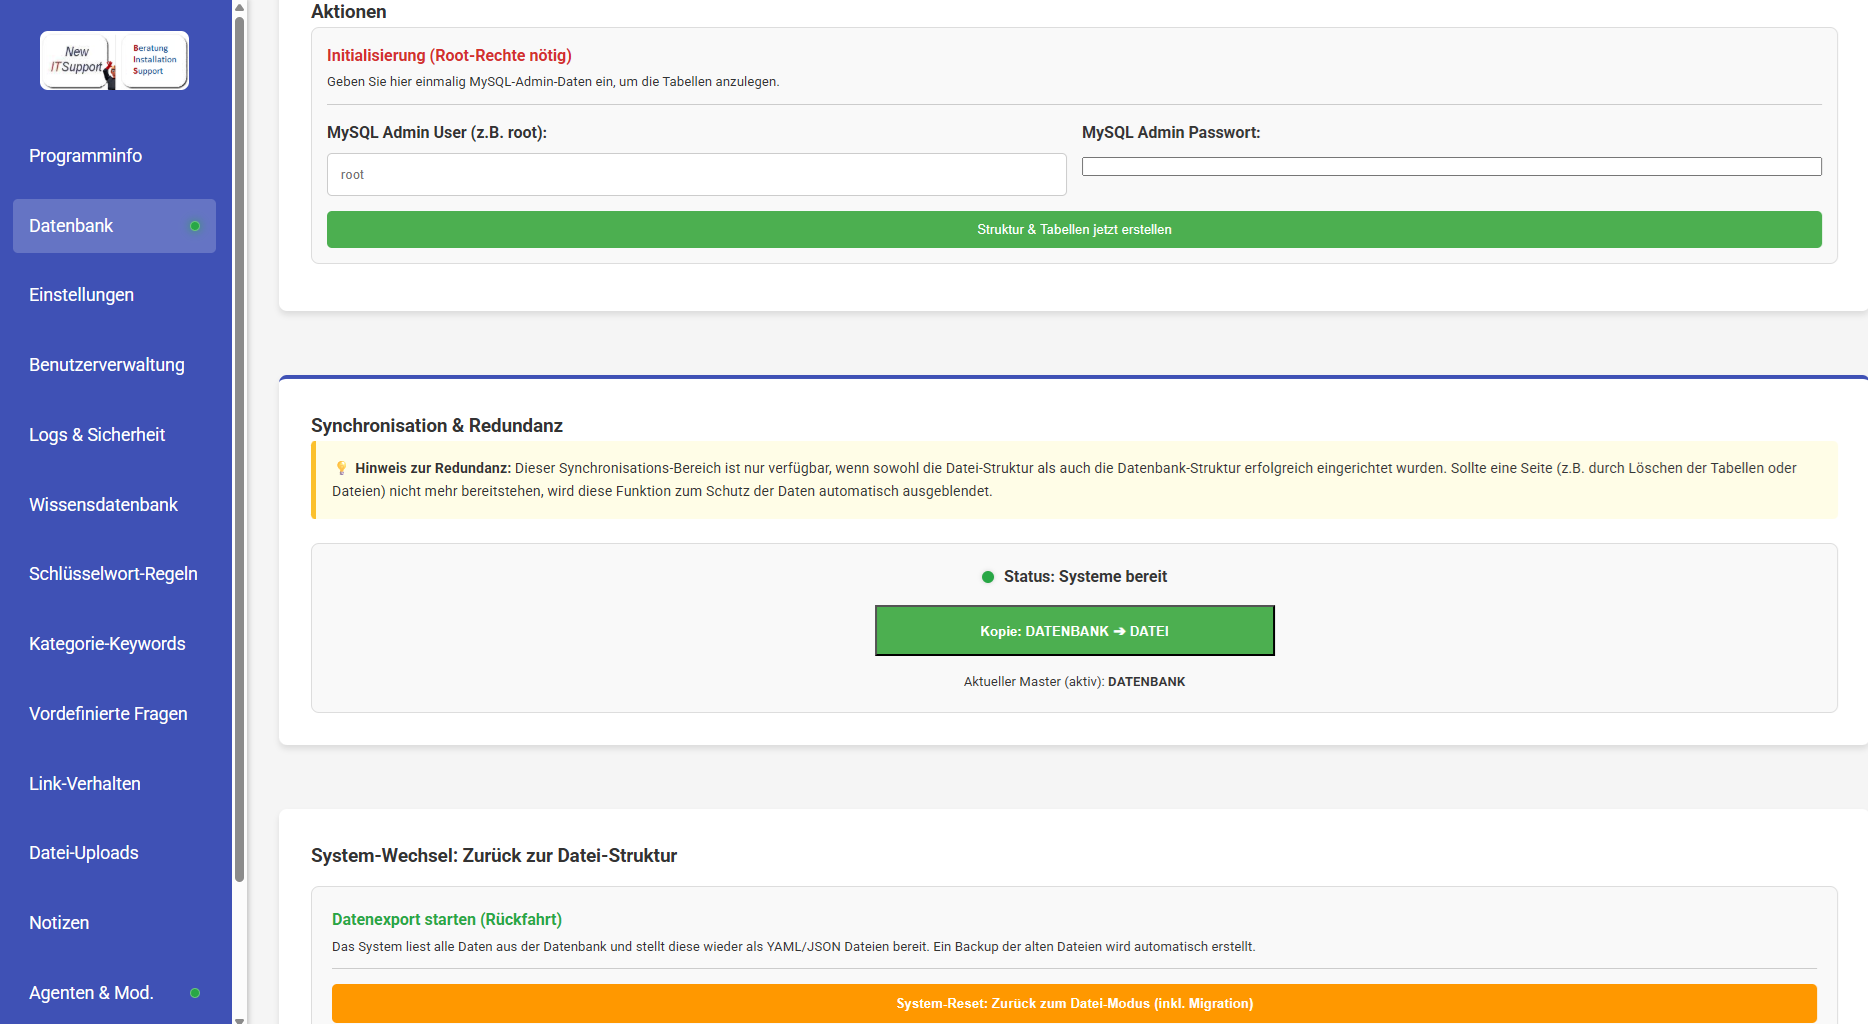
Task: Click the lightbulb icon in redundancy hint
Action: pyautogui.click(x=341, y=468)
